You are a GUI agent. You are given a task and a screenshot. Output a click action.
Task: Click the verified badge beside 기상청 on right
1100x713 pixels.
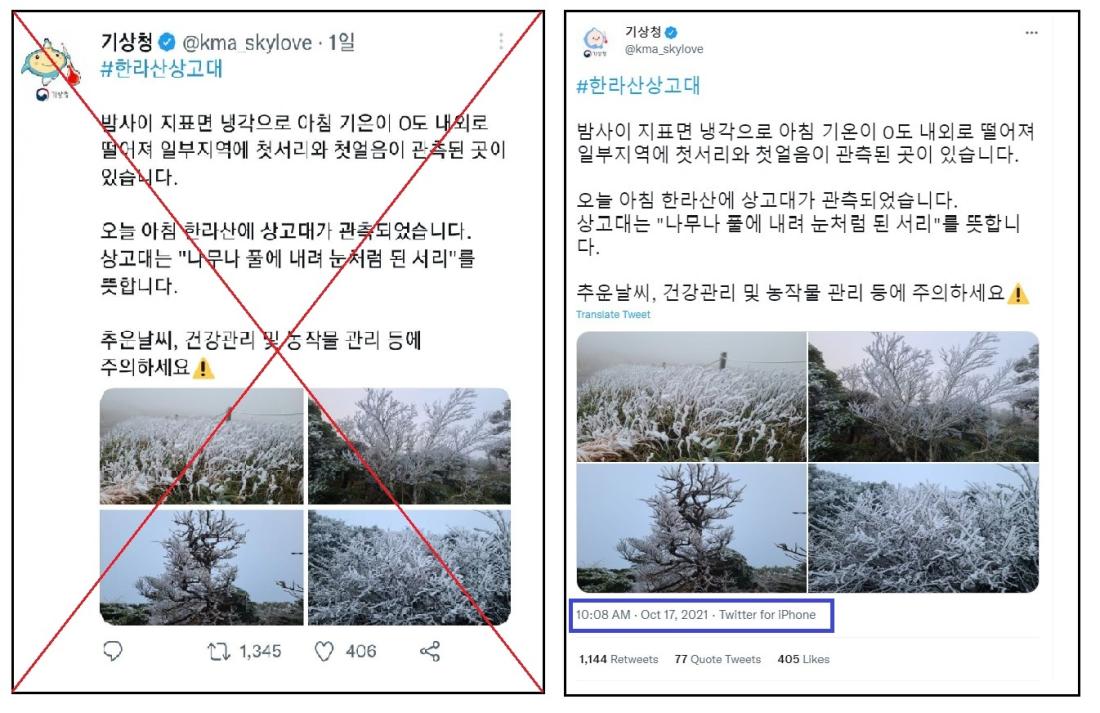pyautogui.click(x=671, y=32)
